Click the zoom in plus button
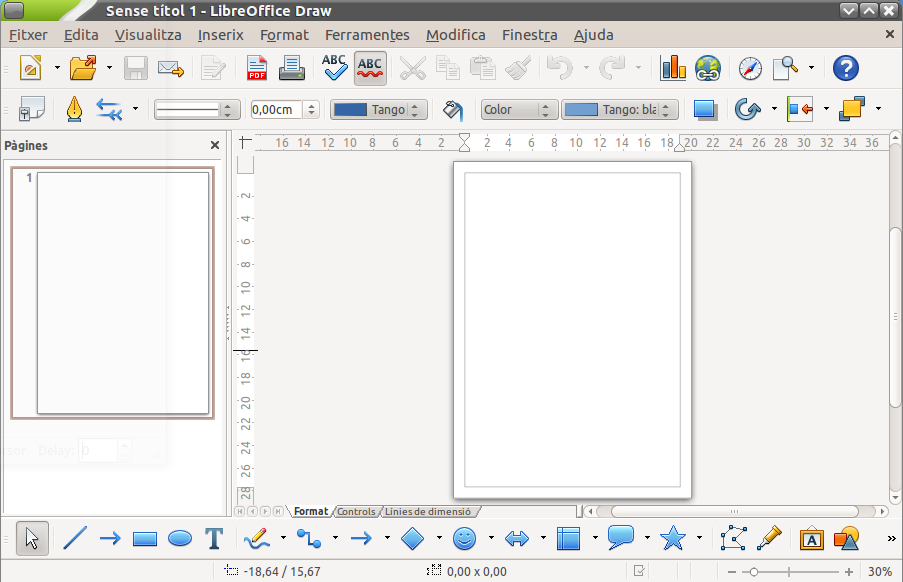 click(849, 572)
